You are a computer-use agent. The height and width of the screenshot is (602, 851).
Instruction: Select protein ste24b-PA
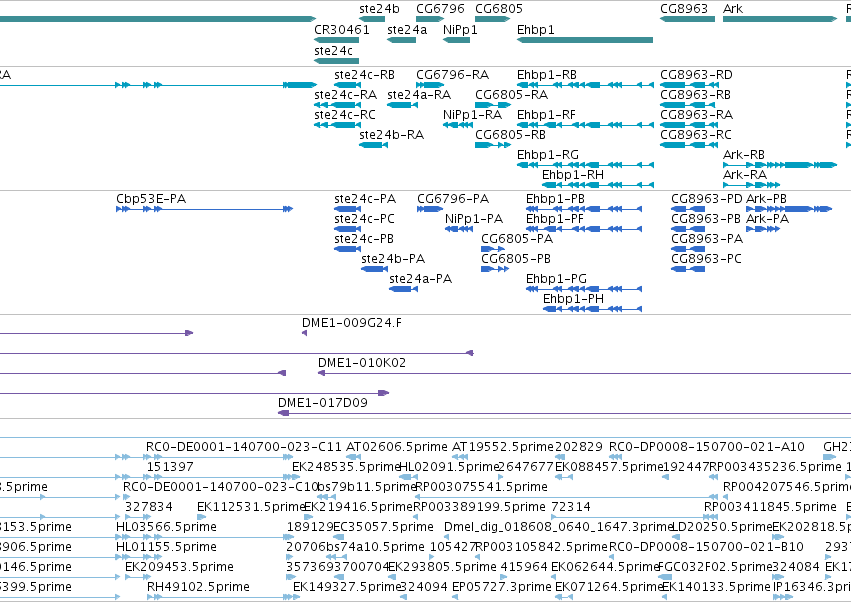tap(374, 269)
